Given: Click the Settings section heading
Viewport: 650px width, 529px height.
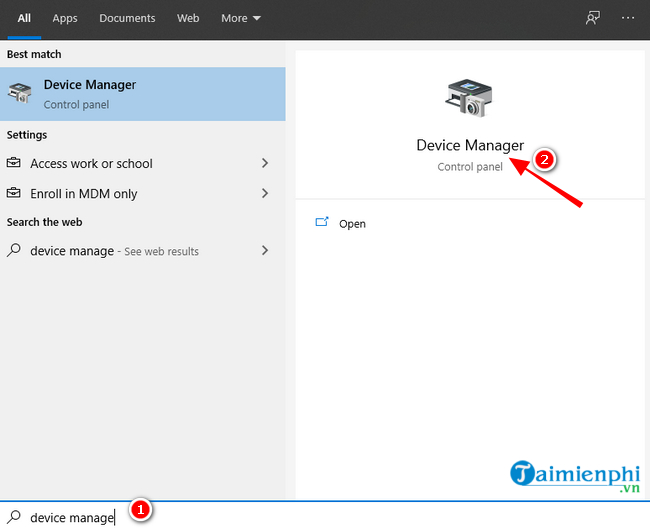Looking at the screenshot, I should click(27, 135).
